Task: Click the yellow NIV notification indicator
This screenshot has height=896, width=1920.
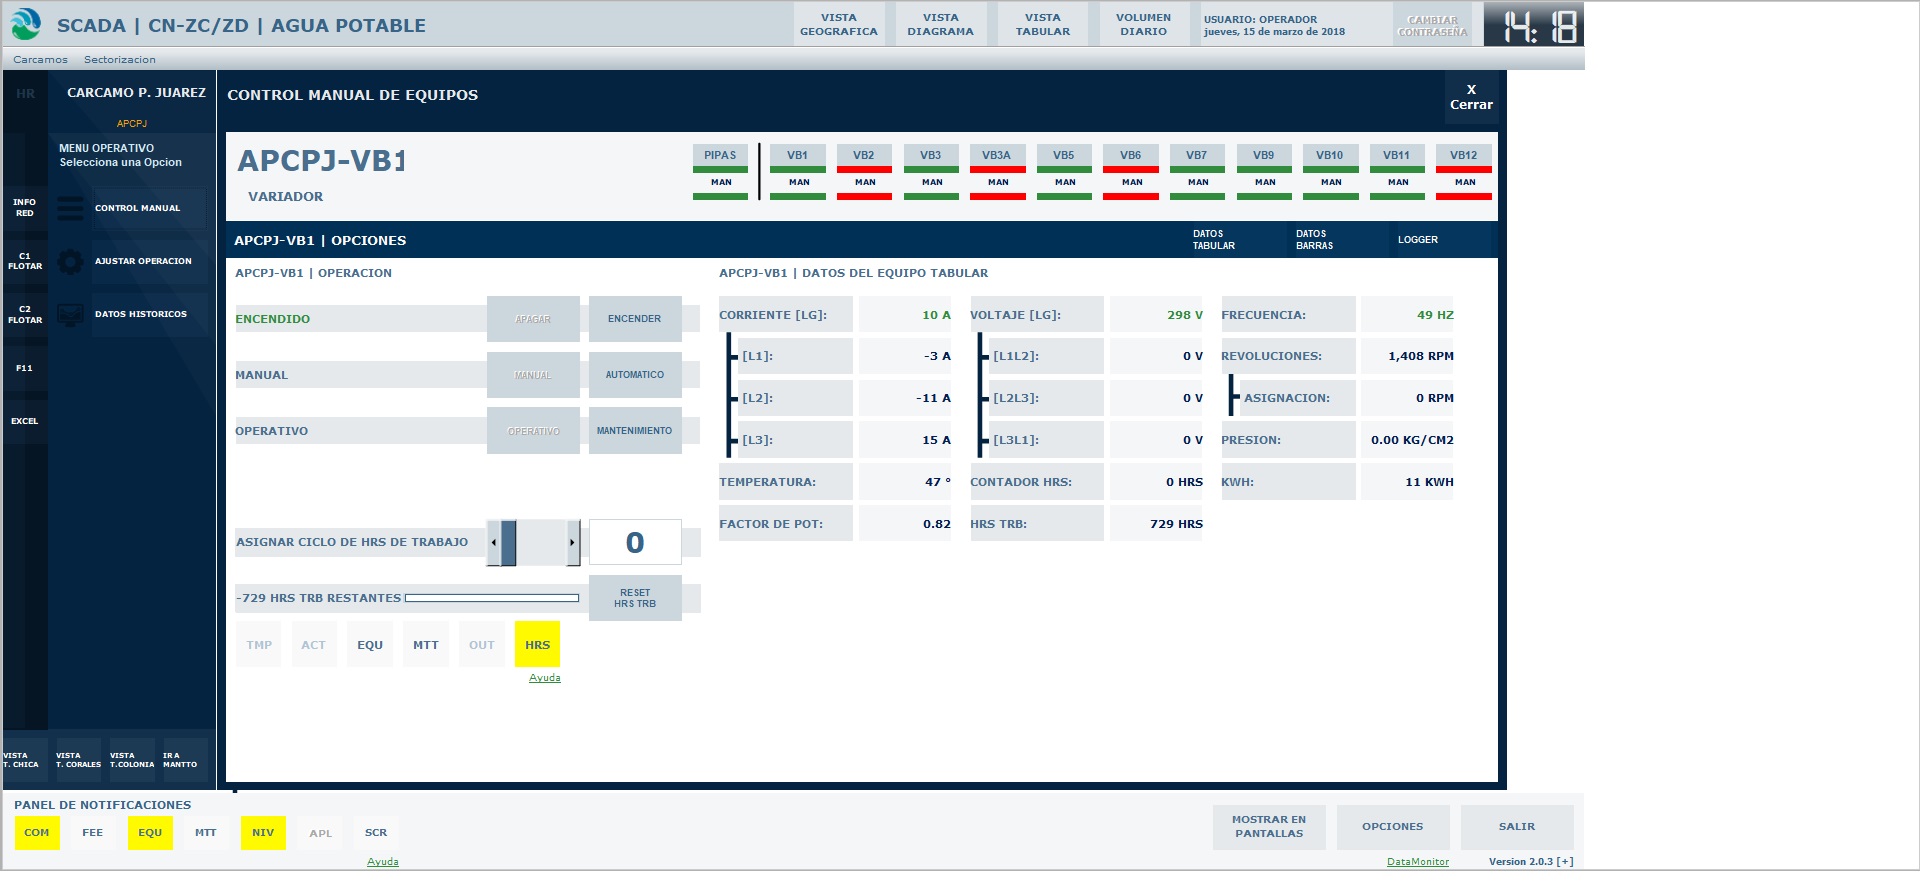Action: click(263, 833)
